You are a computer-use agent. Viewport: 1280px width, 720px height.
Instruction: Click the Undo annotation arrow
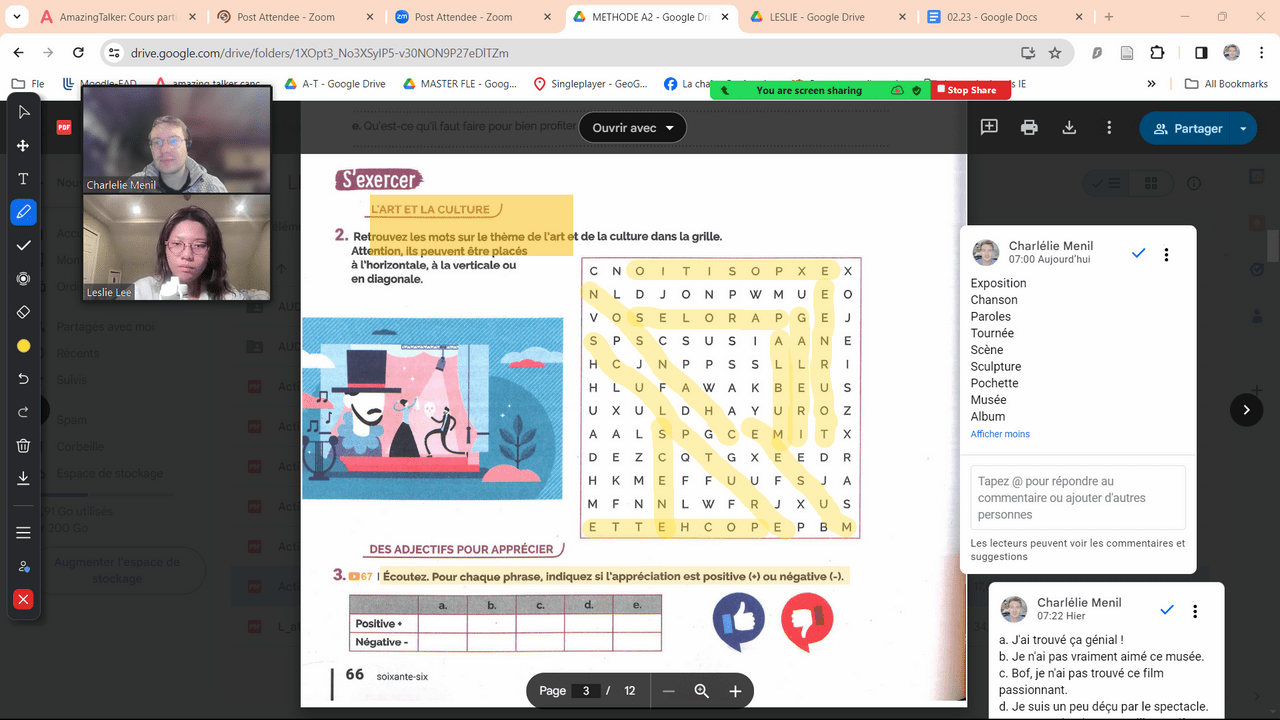click(x=24, y=379)
